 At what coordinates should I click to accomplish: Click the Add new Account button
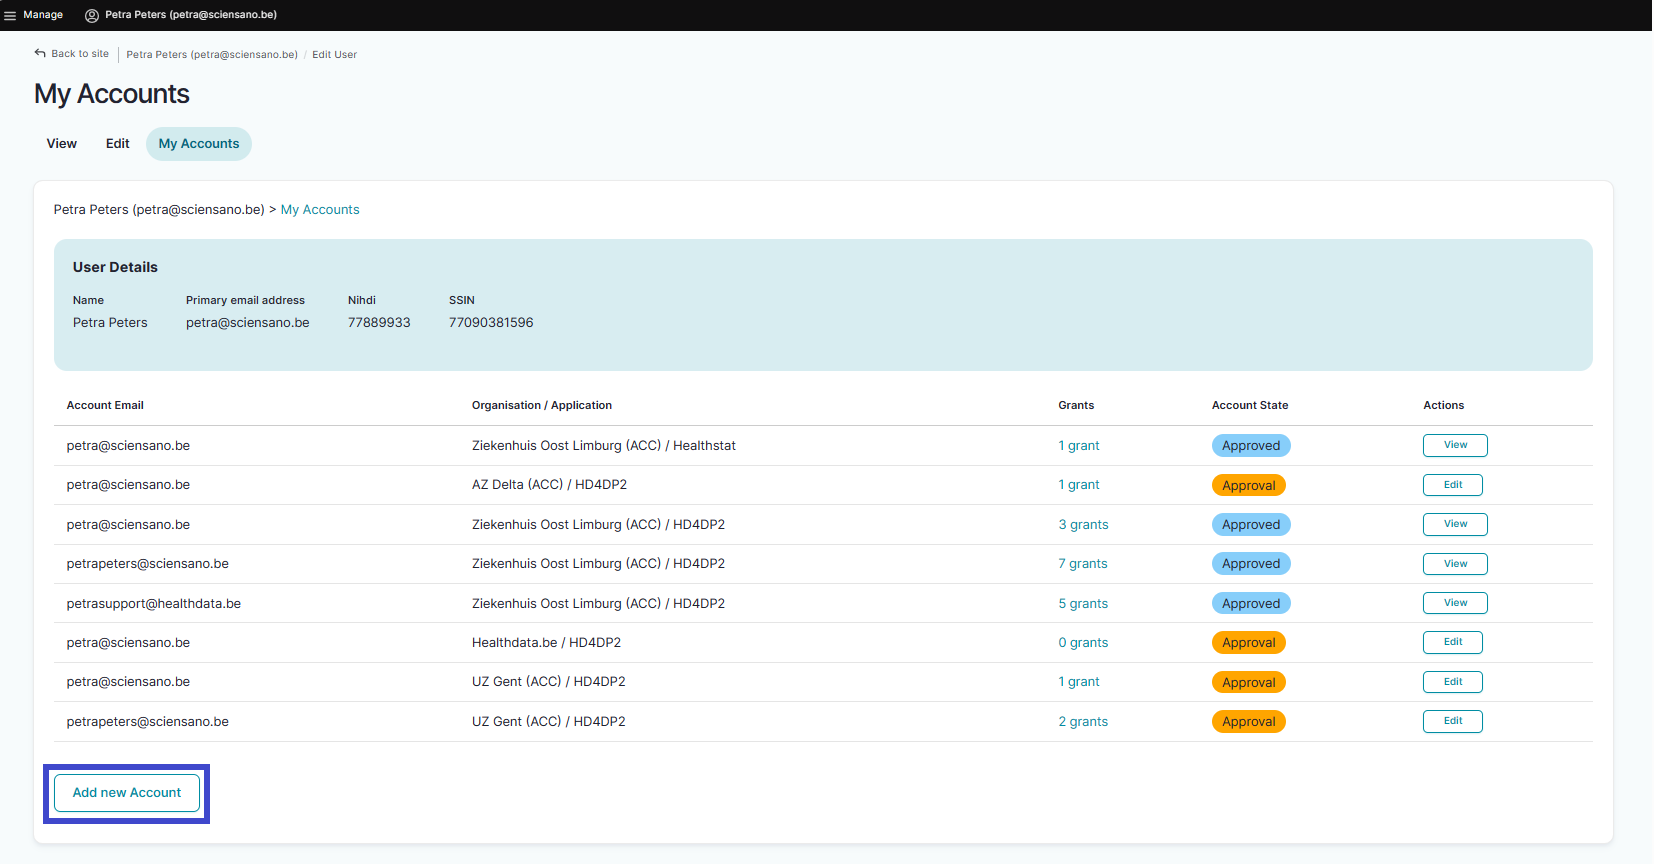pyautogui.click(x=127, y=793)
